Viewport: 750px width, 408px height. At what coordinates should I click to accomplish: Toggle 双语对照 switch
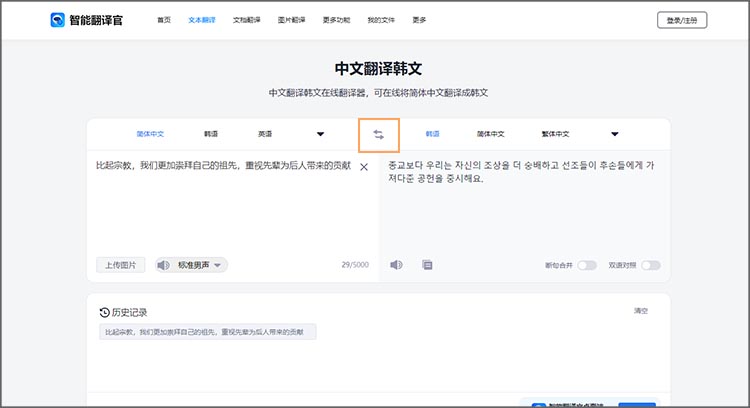[x=651, y=265]
